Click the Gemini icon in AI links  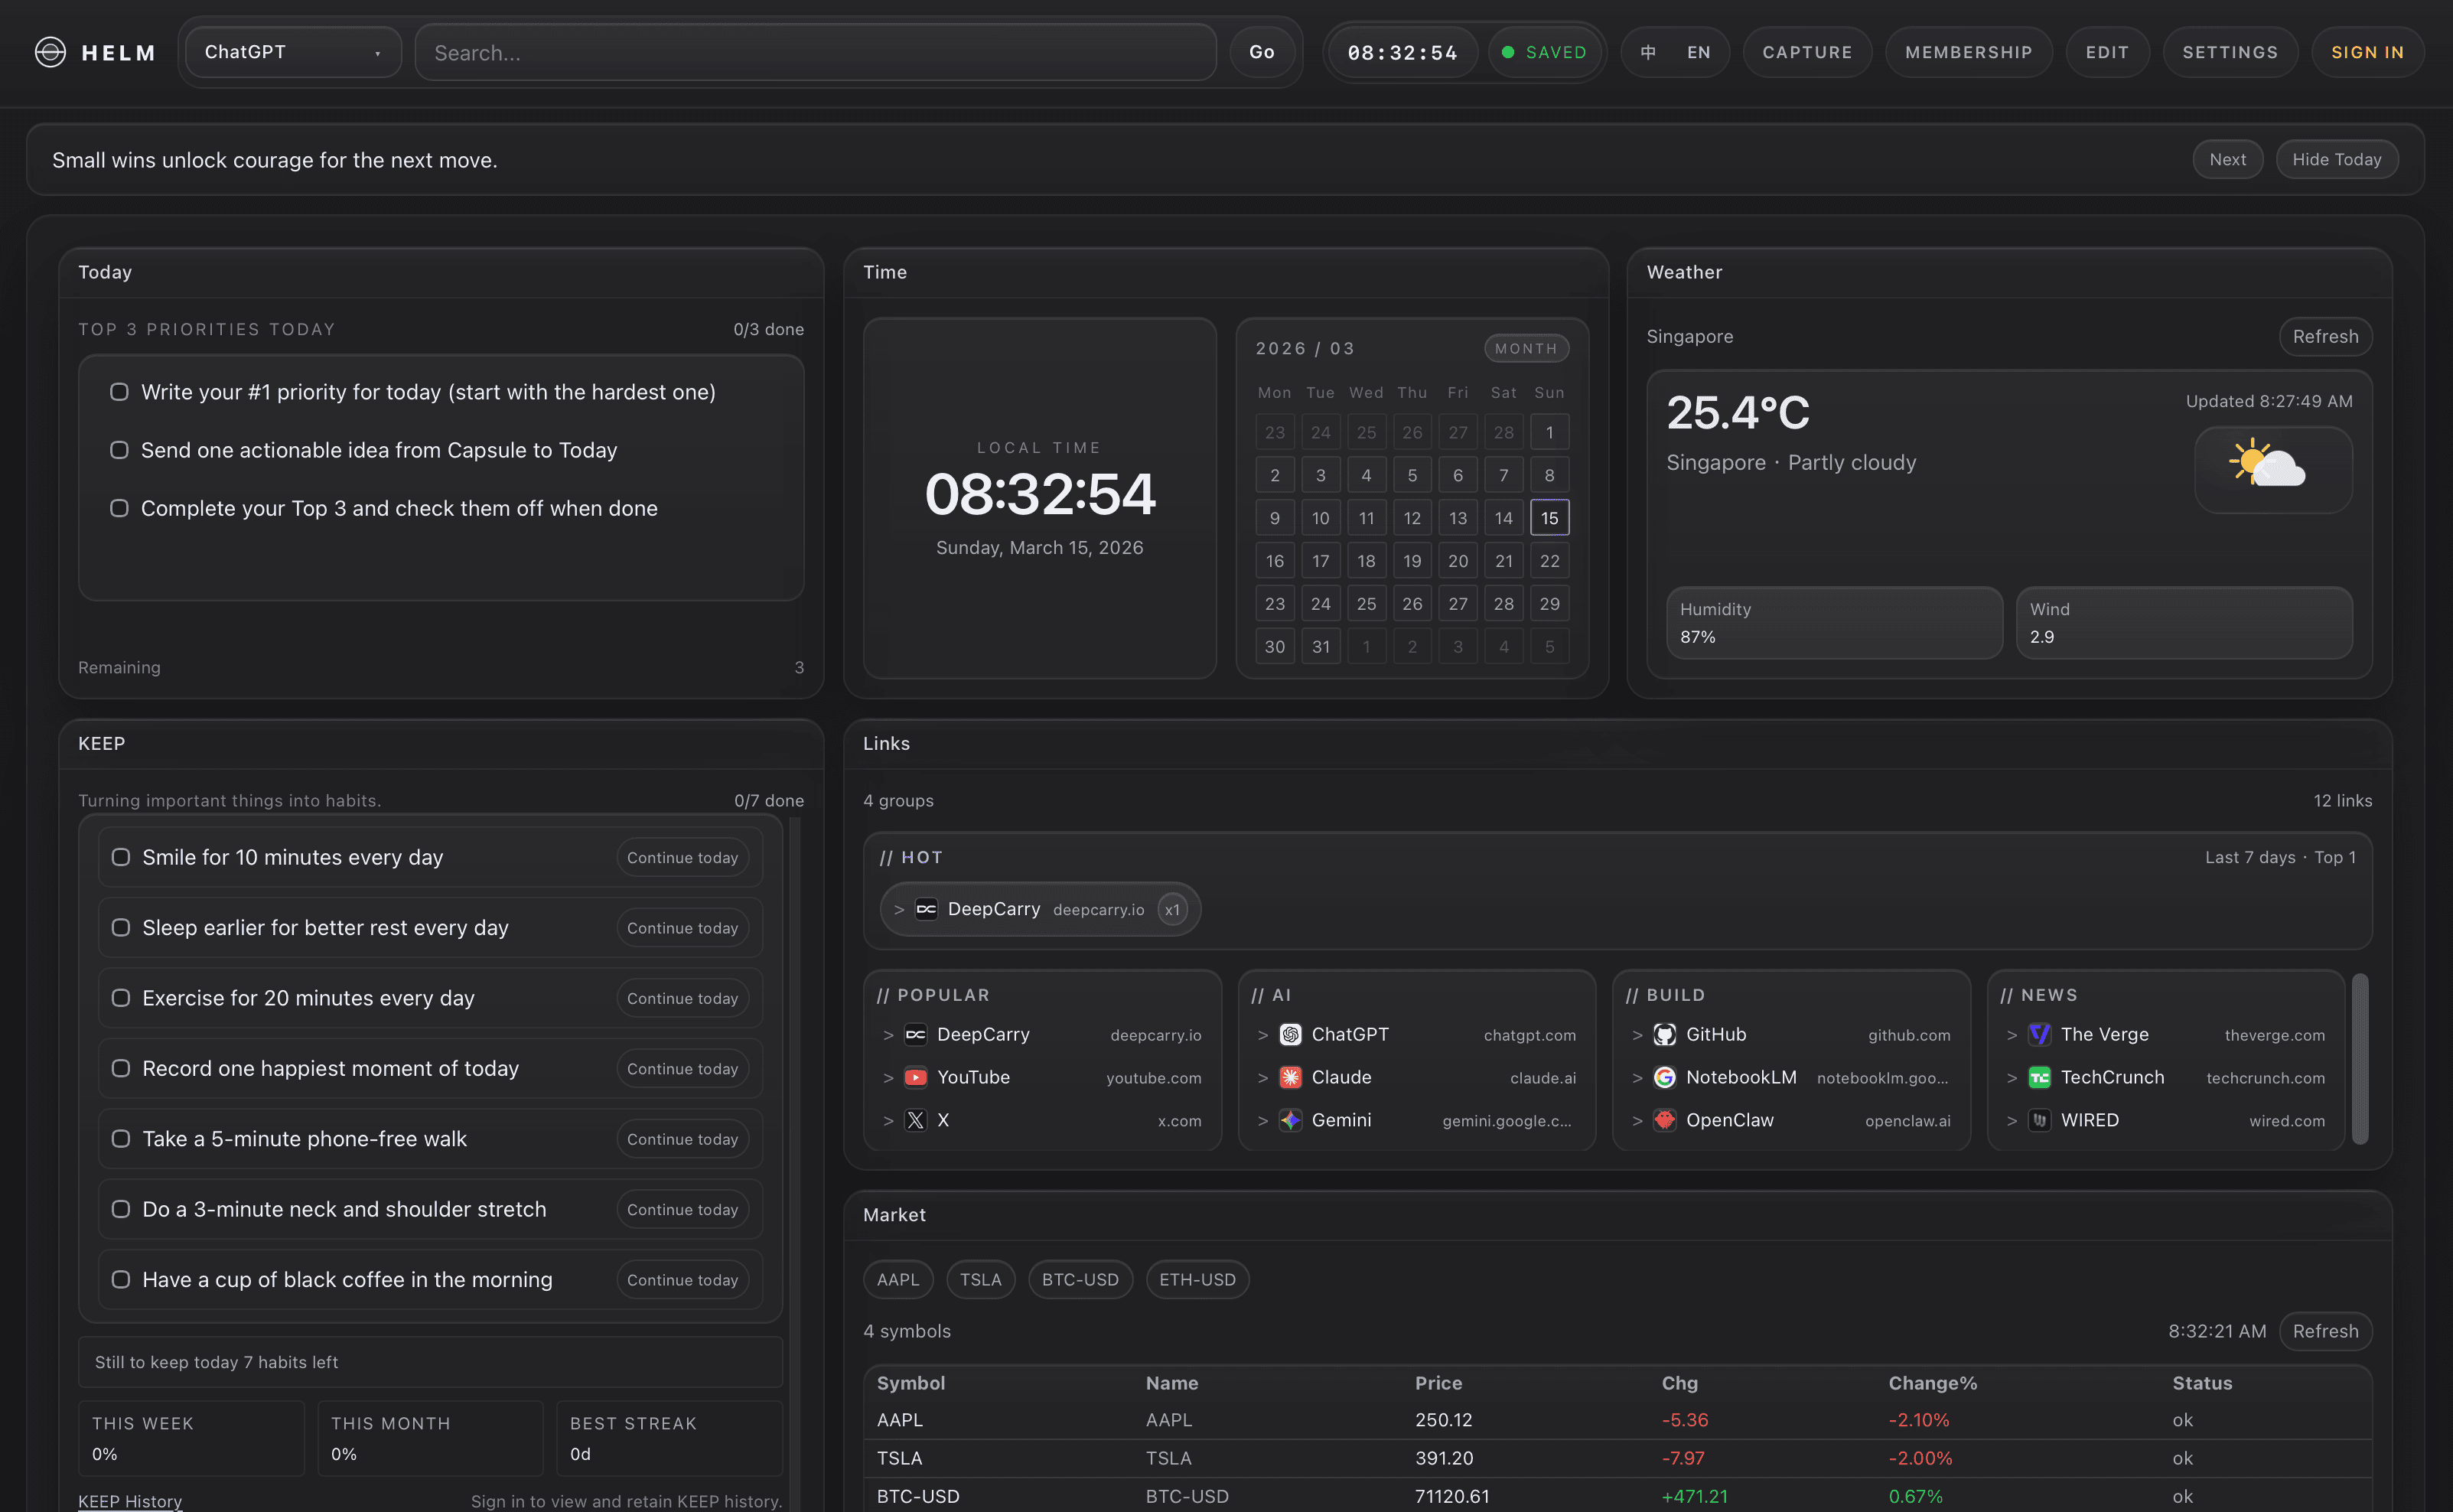pos(1290,1120)
